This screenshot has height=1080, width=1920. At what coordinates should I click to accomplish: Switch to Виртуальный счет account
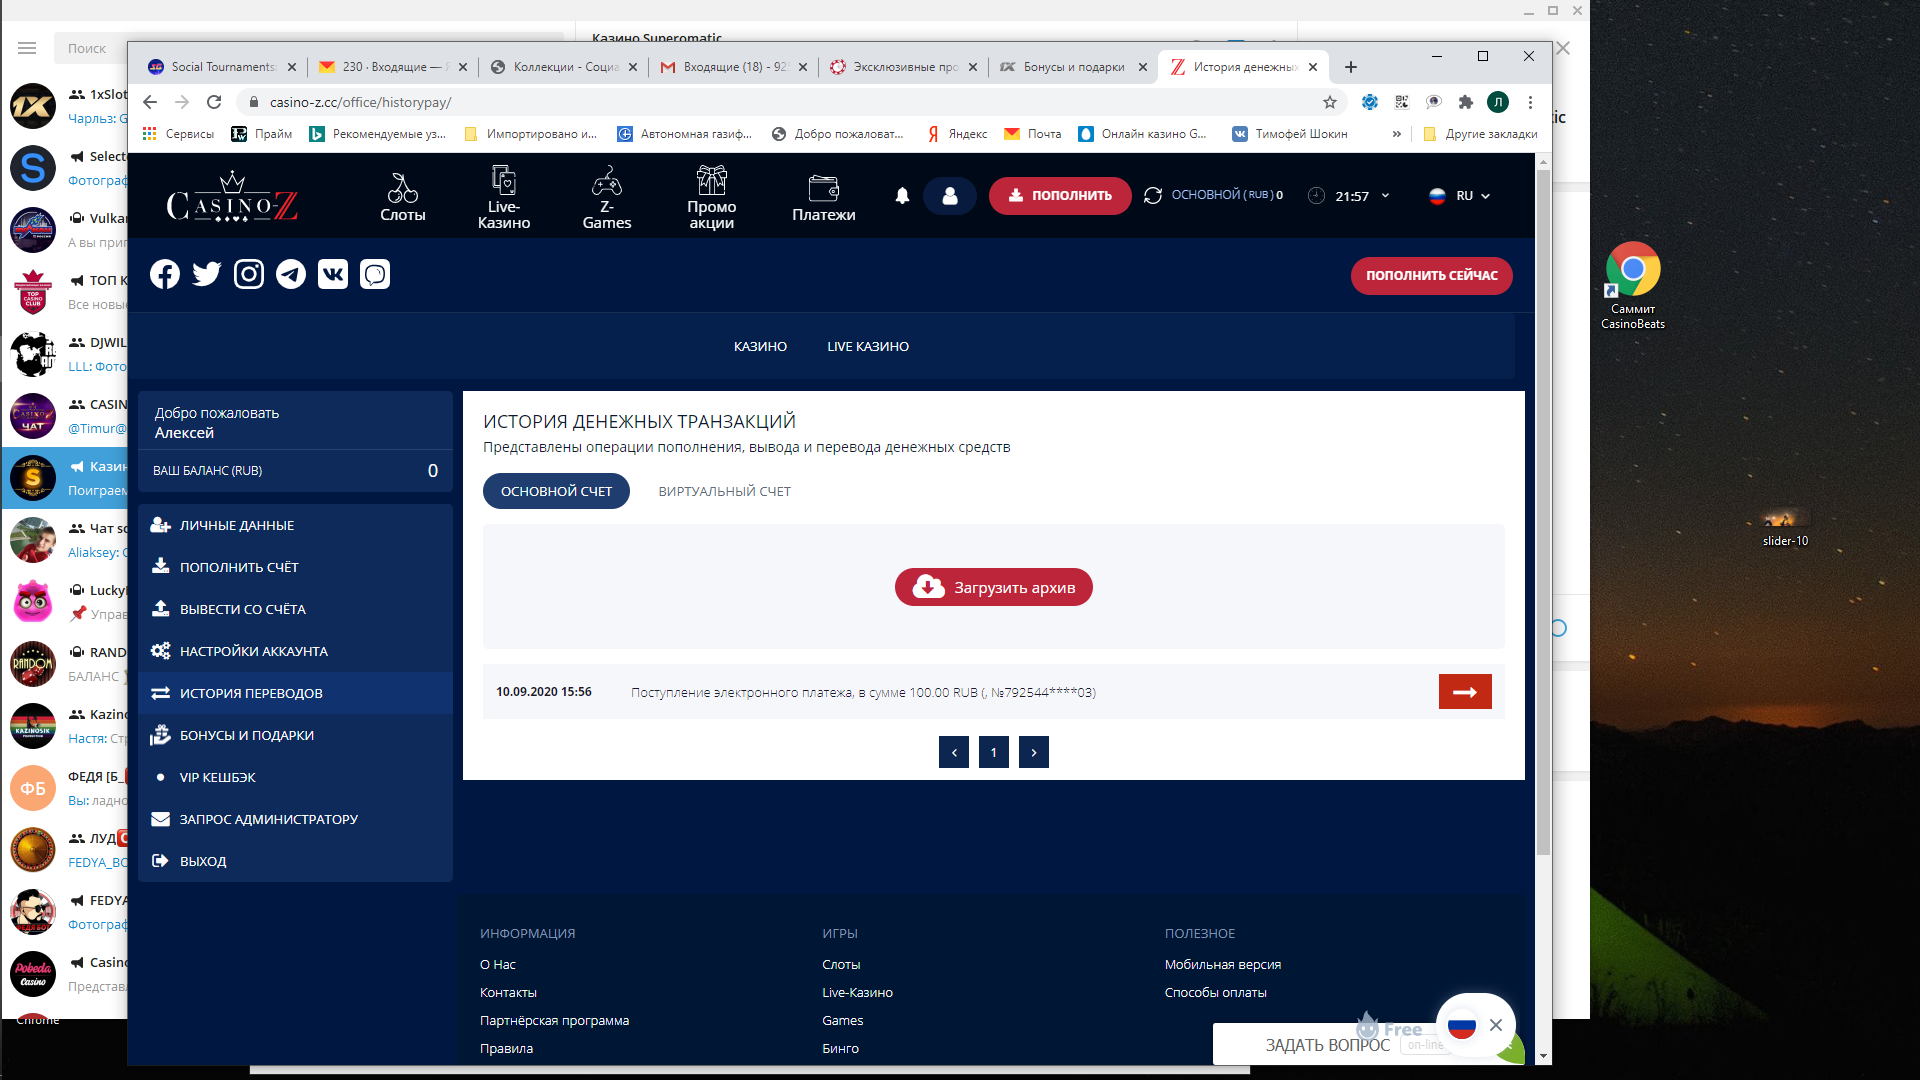pyautogui.click(x=724, y=491)
